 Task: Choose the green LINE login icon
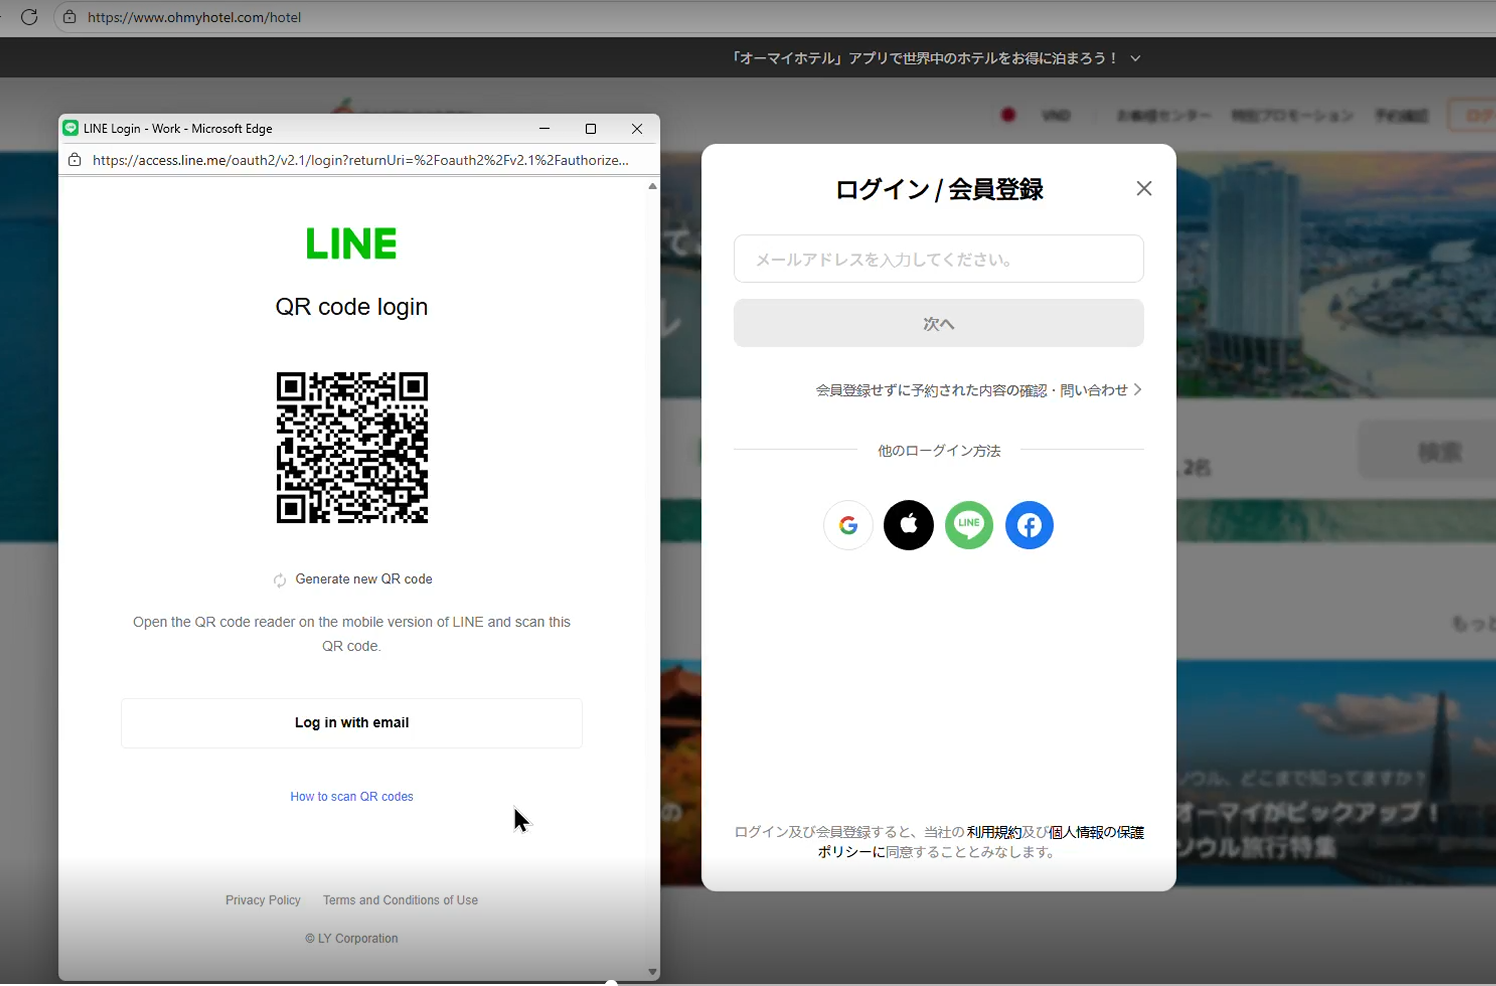click(x=969, y=525)
